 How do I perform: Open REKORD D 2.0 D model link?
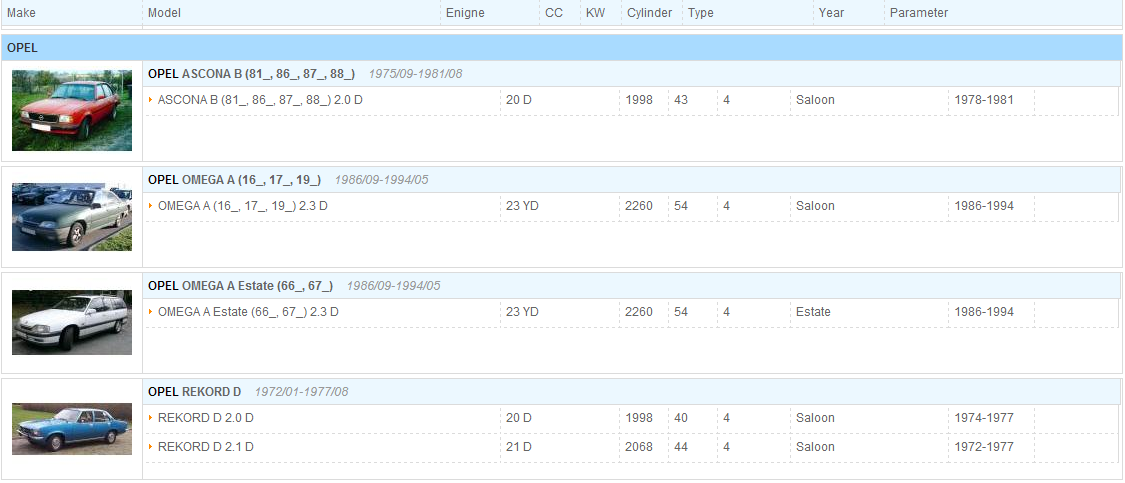pyautogui.click(x=205, y=418)
